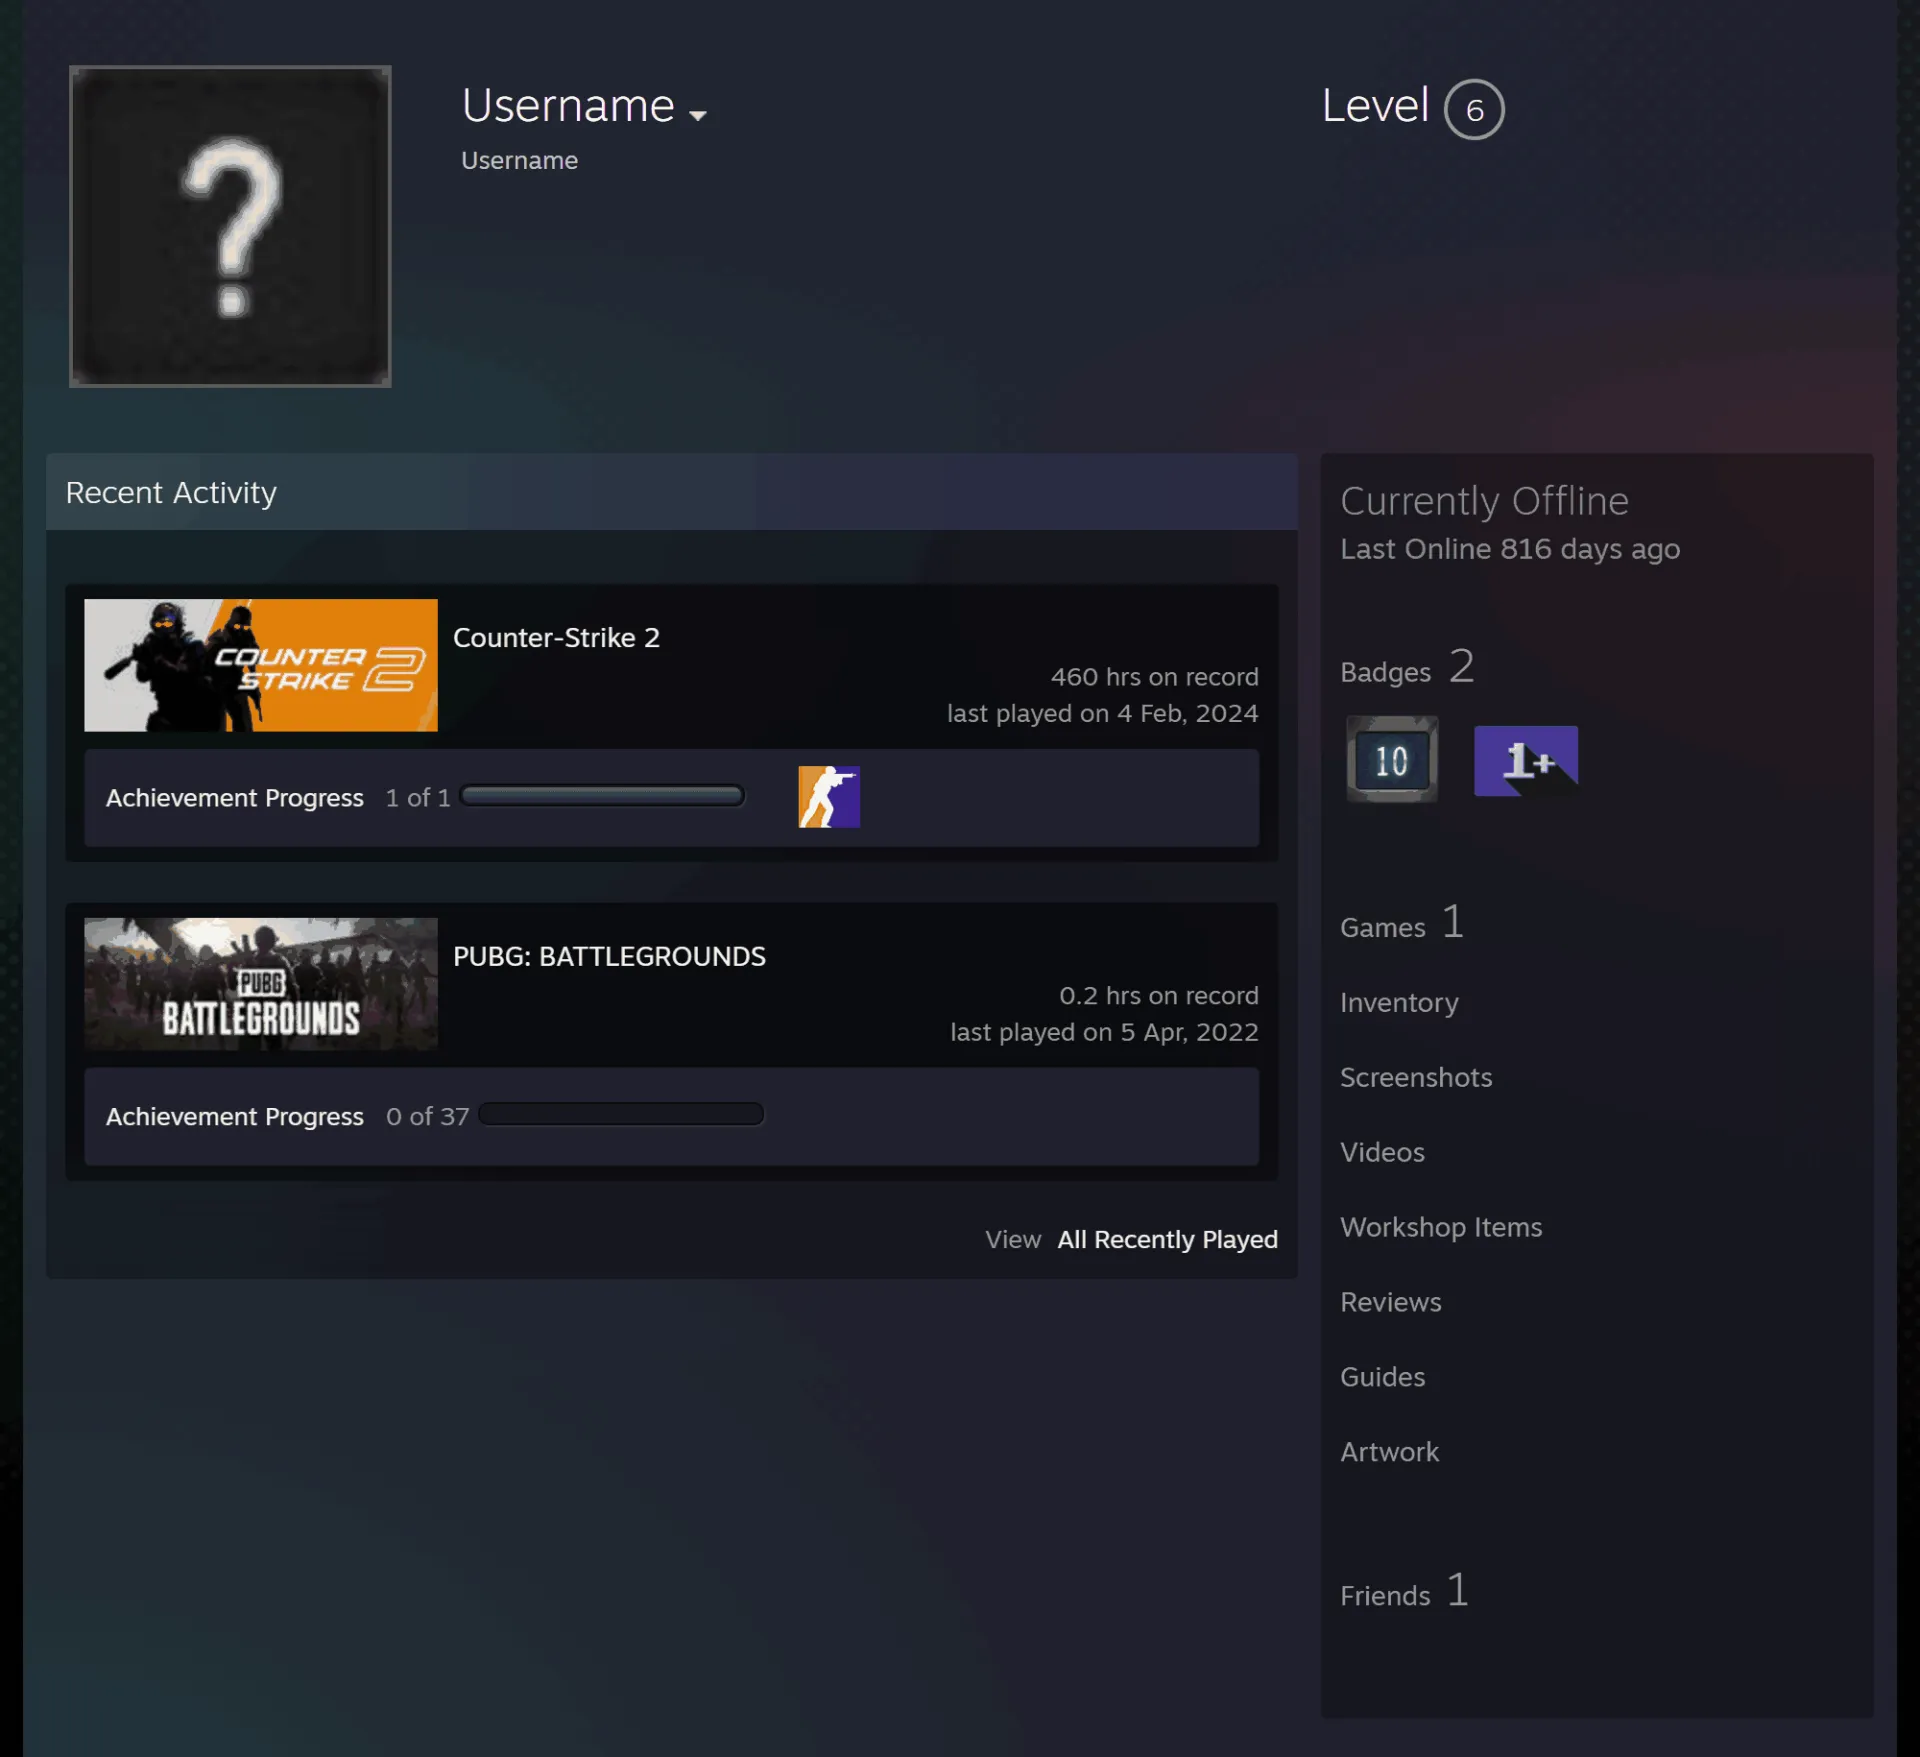Image resolution: width=1920 pixels, height=1757 pixels.
Task: View Counter-Strike 2 achievement progress bar
Action: [602, 796]
